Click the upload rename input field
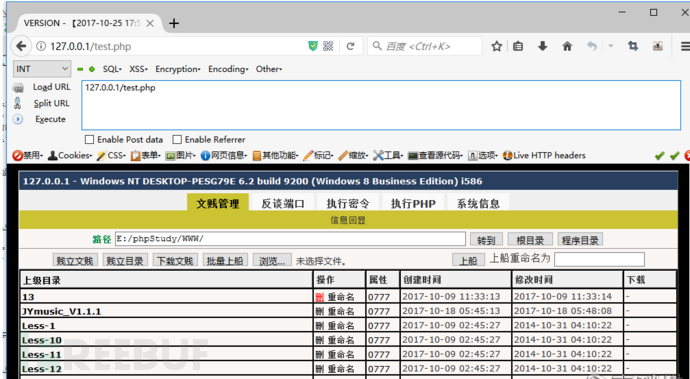690x379 pixels. (599, 260)
